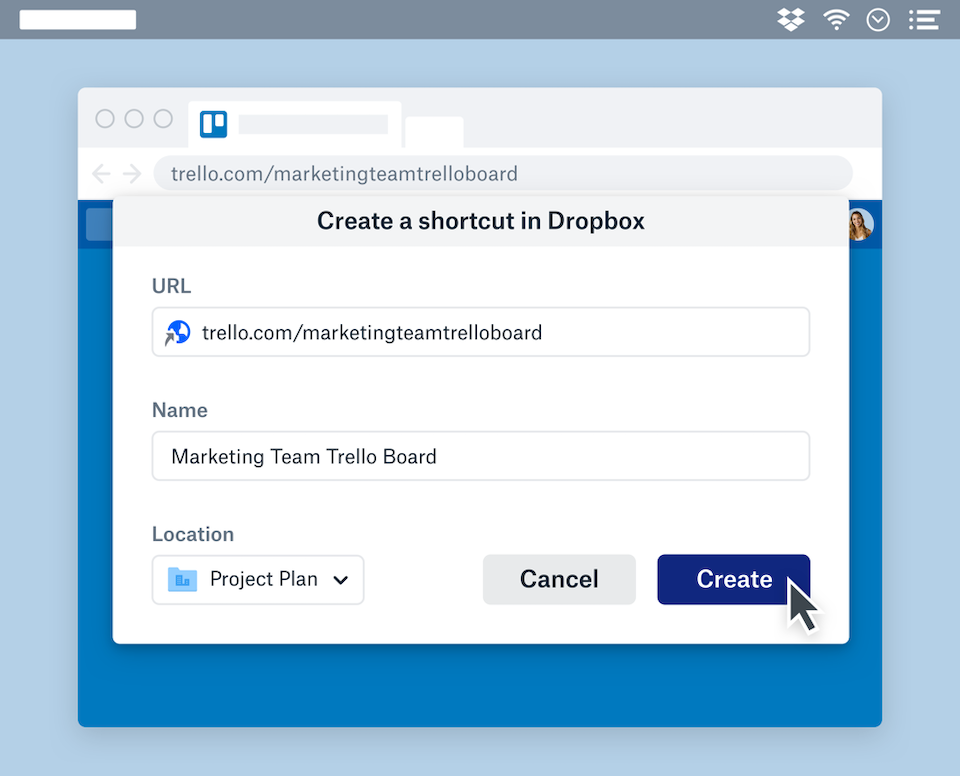Click the Trello logo on the browser tab
This screenshot has width=960, height=776.
click(x=214, y=124)
